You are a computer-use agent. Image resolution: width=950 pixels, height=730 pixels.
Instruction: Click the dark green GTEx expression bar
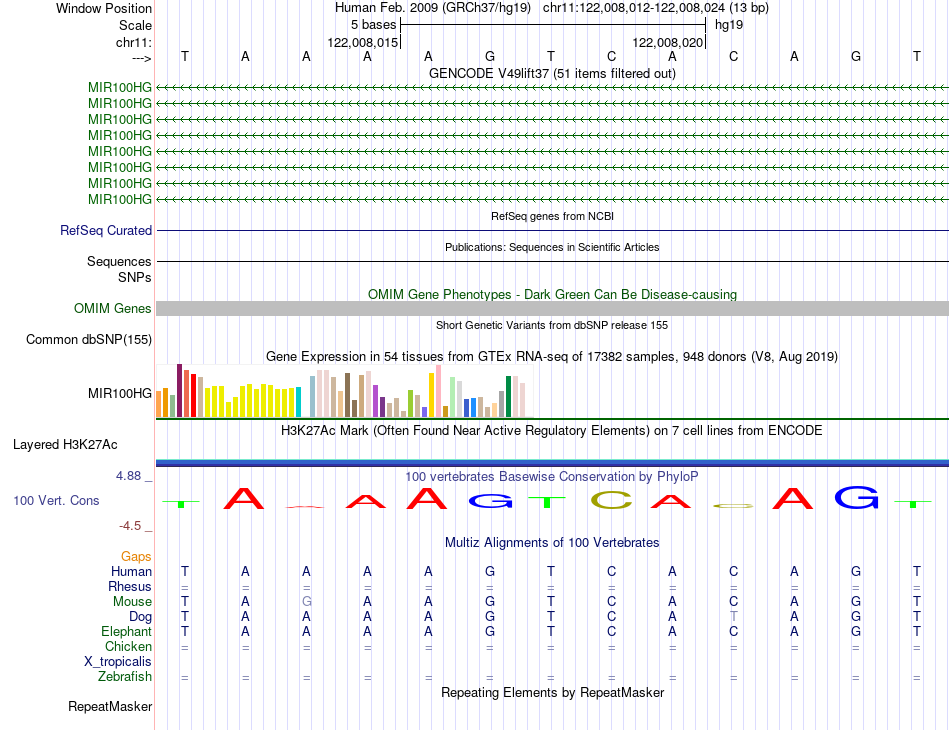pyautogui.click(x=509, y=396)
